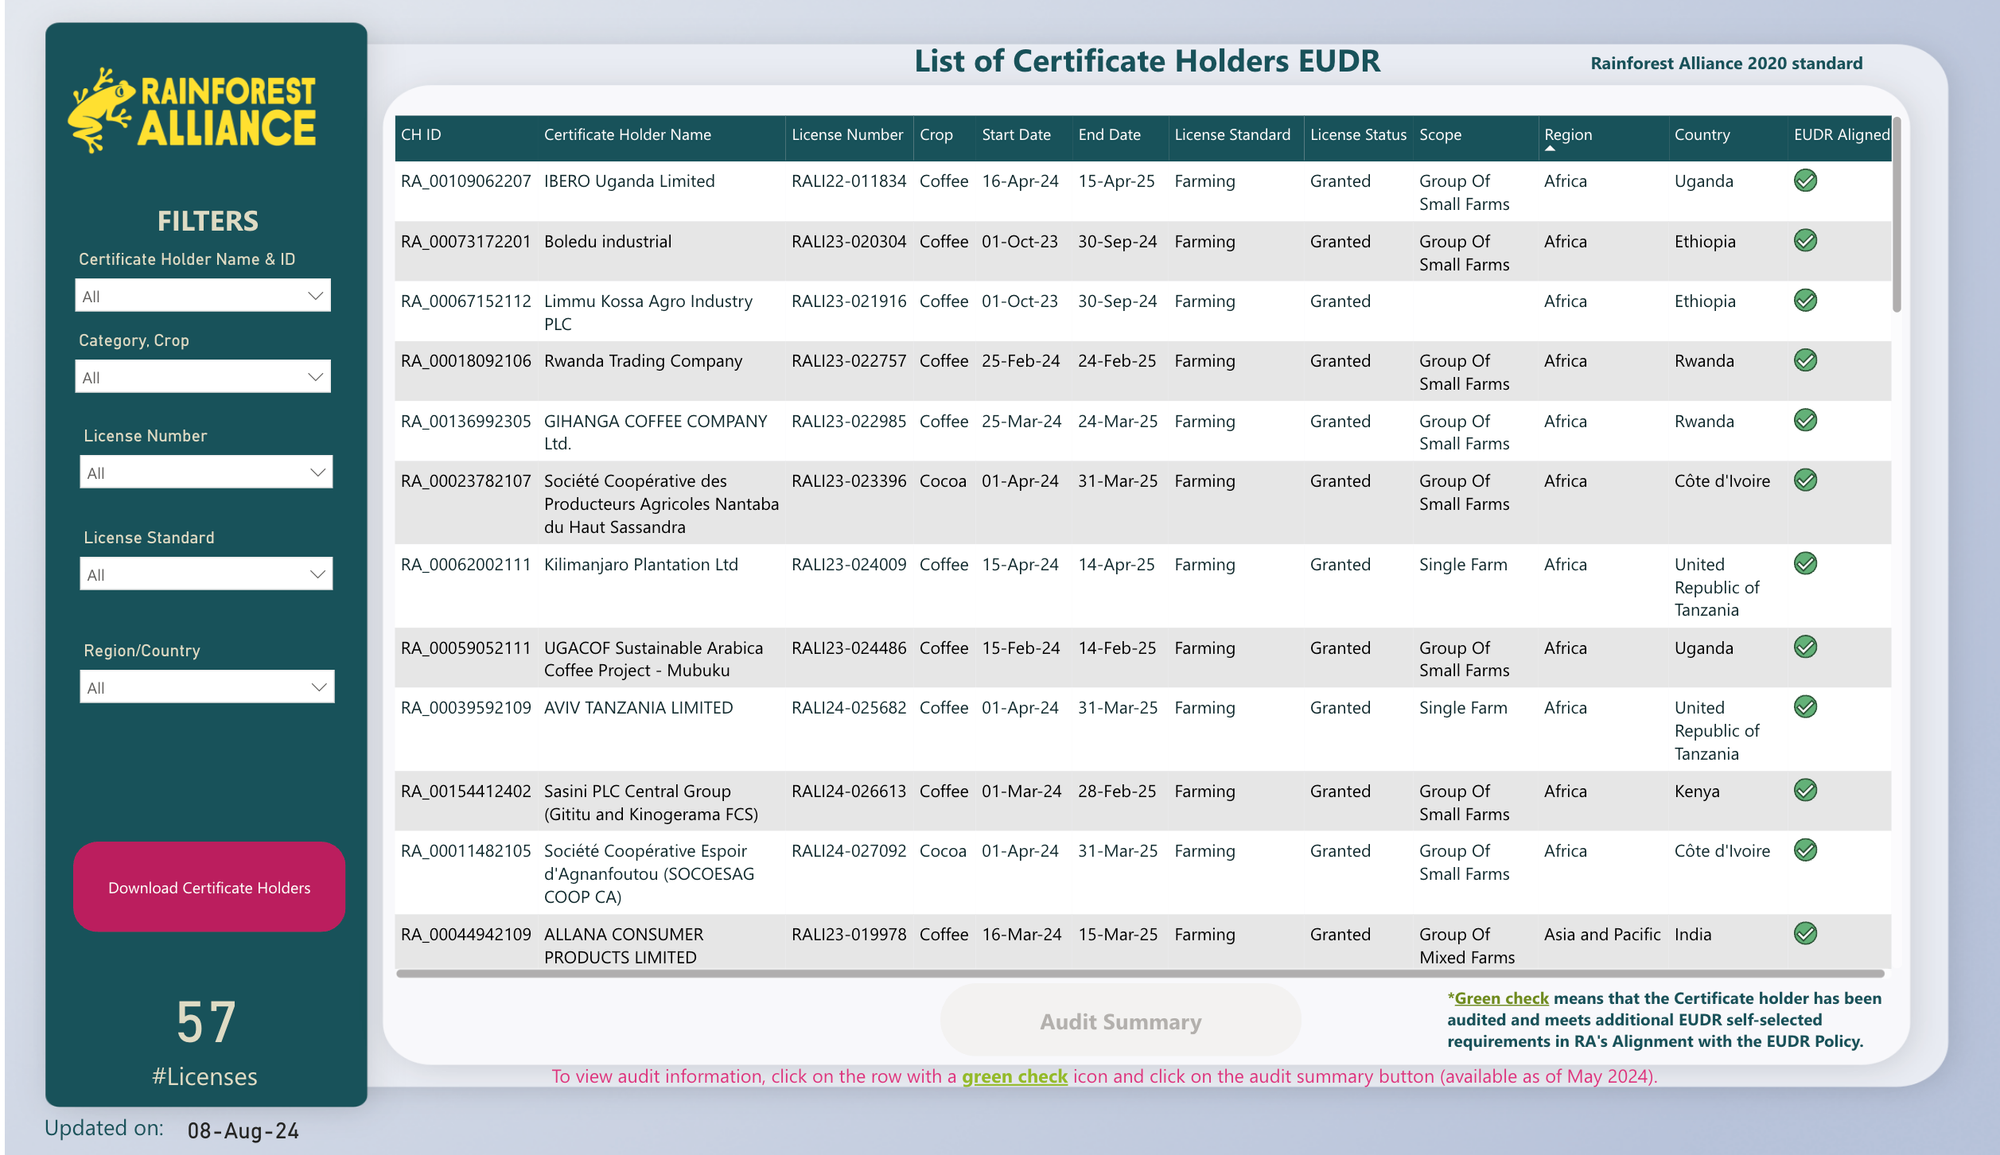Sort by Certificate Holder Name header

(627, 135)
